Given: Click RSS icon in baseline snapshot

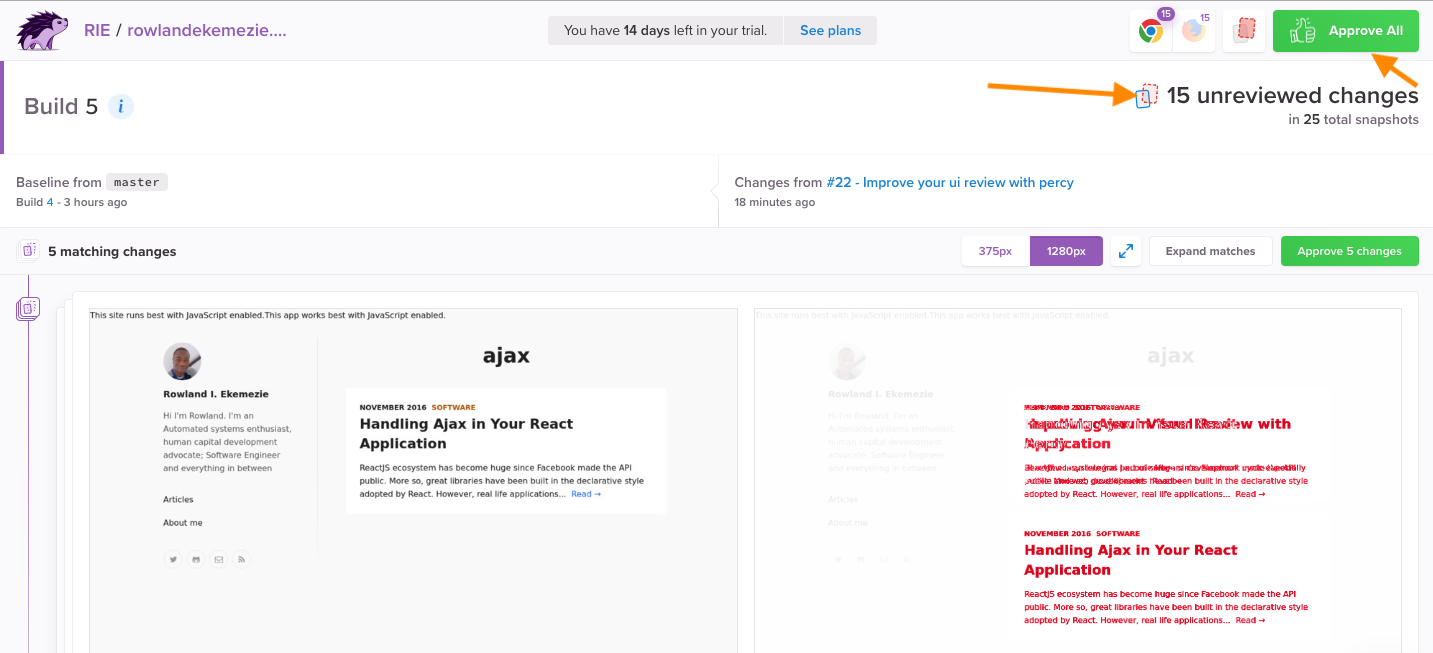Looking at the screenshot, I should pos(241,559).
